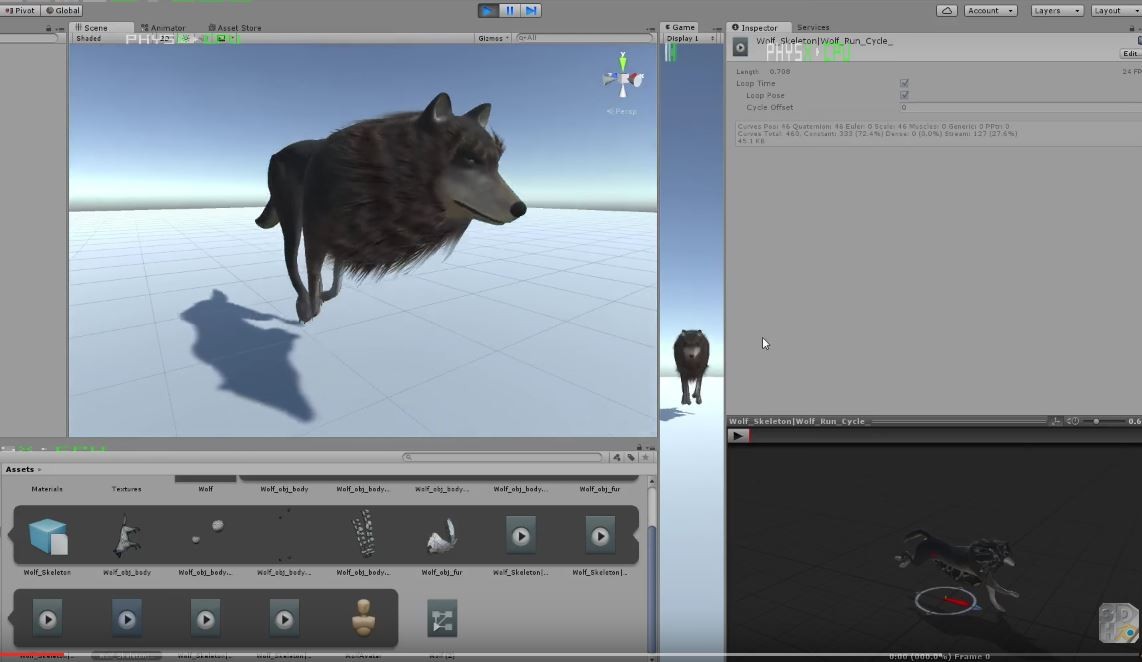Disable the Loop Pose checkbox
Image resolution: width=1142 pixels, height=662 pixels.
pyautogui.click(x=904, y=95)
